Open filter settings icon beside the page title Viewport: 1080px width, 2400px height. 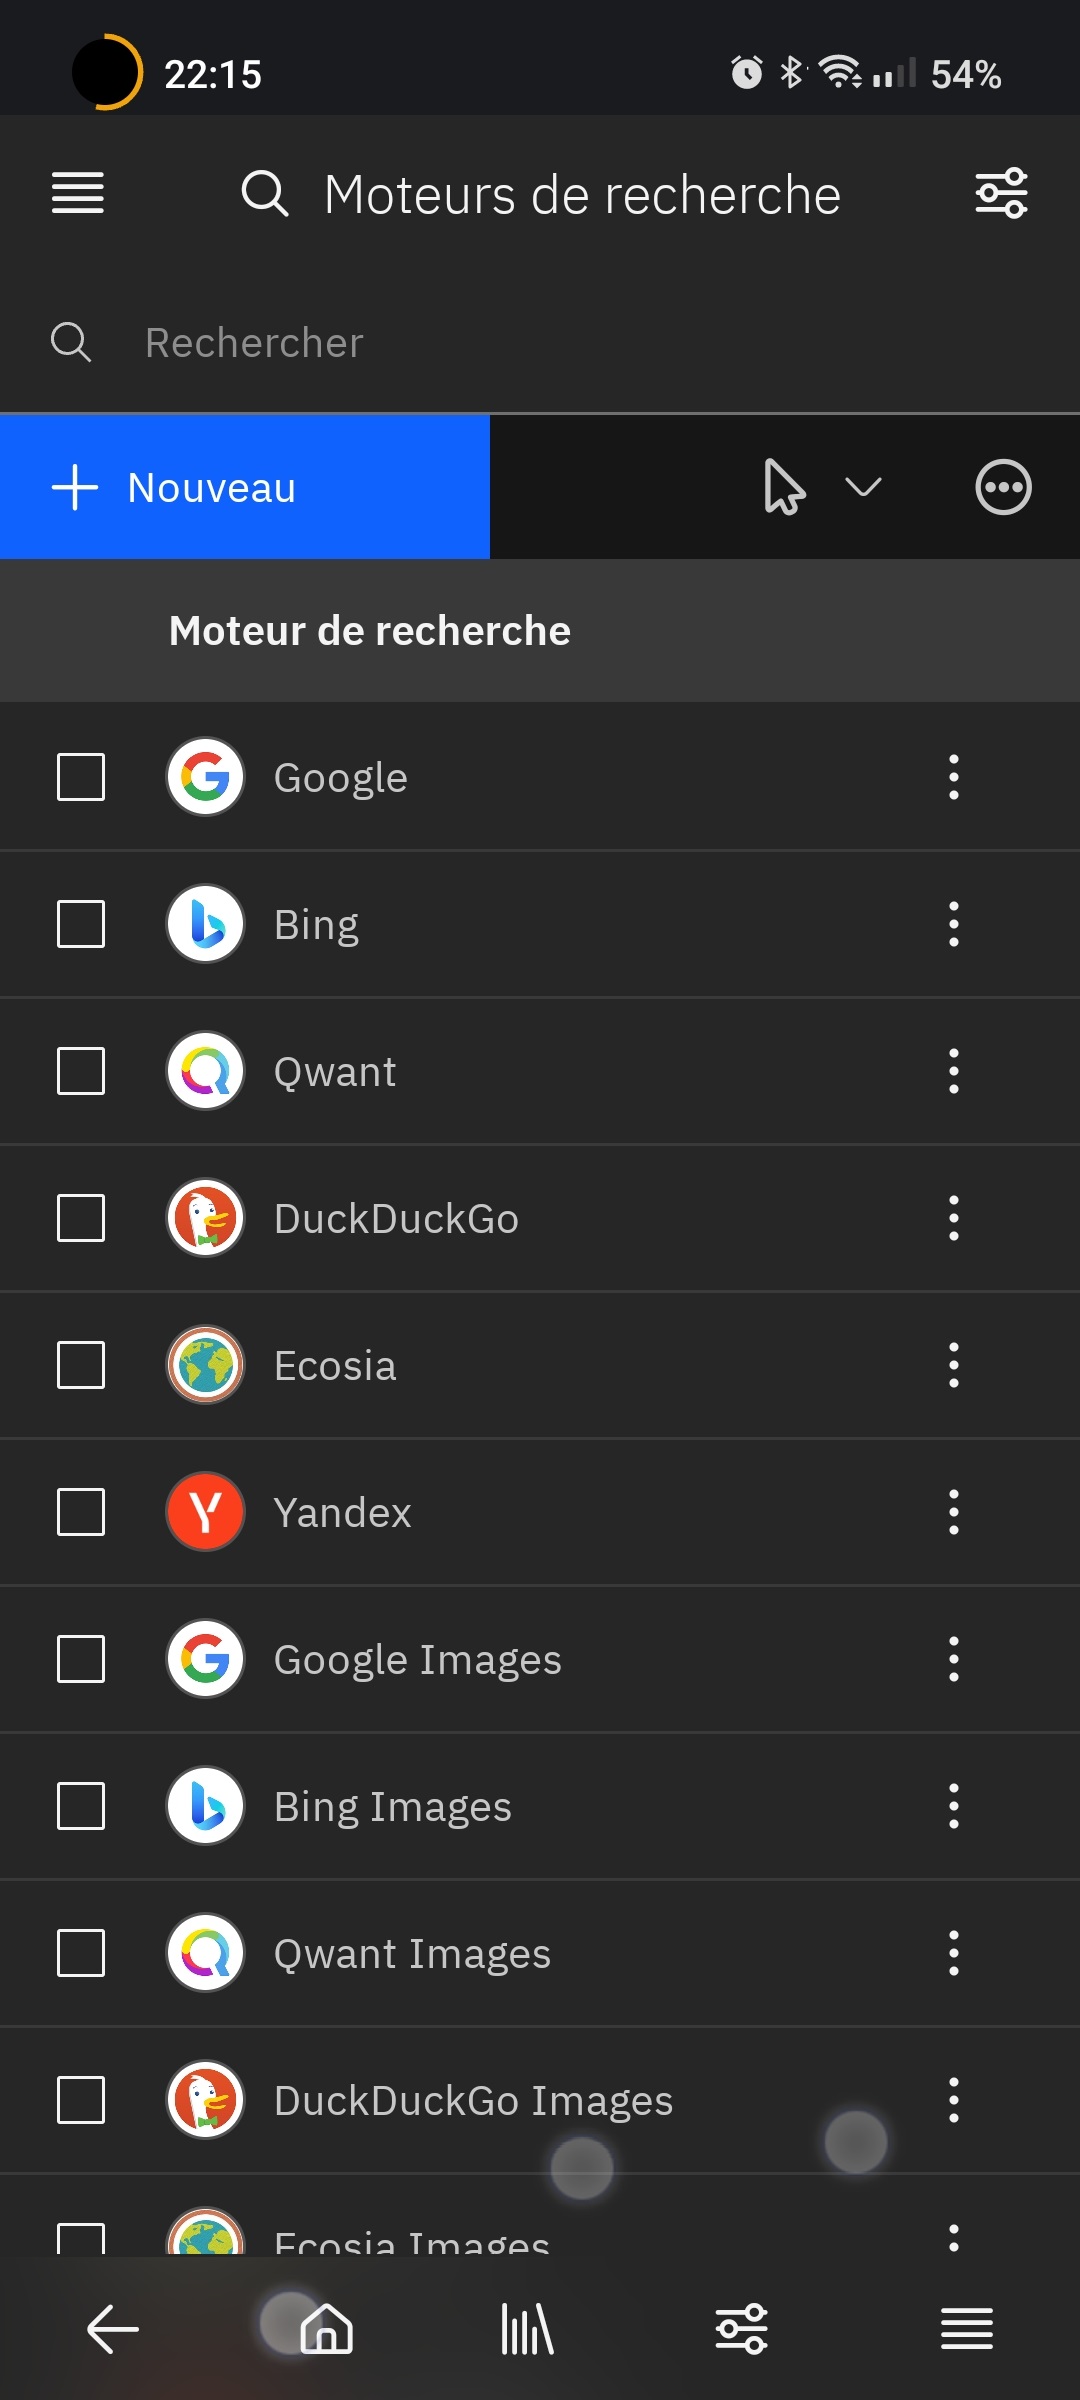pos(1001,193)
